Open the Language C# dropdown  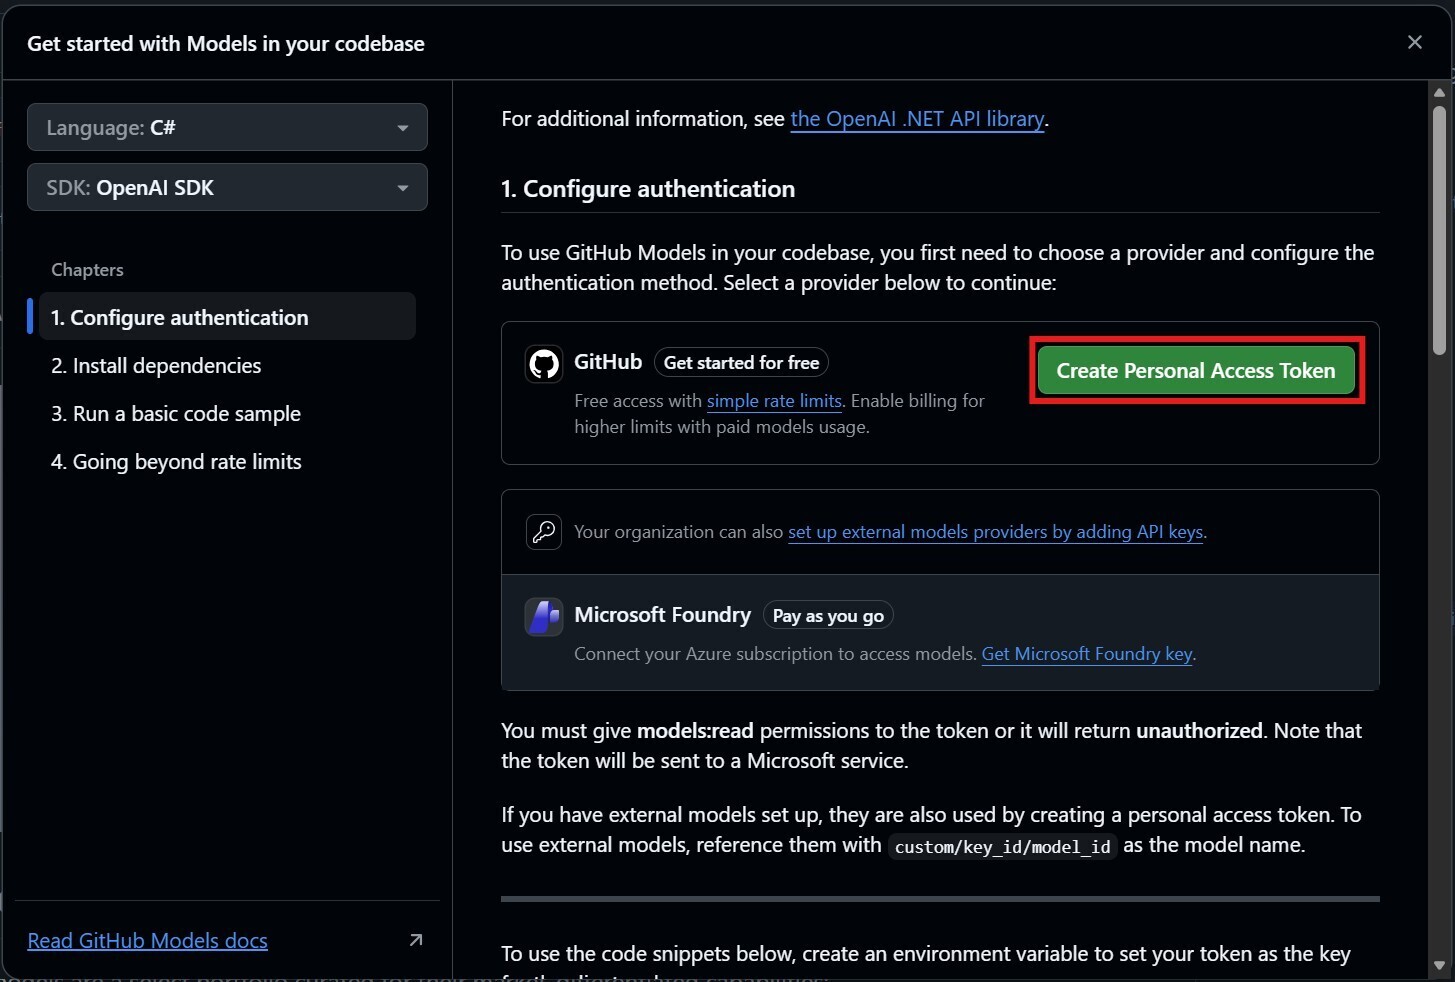tap(227, 128)
